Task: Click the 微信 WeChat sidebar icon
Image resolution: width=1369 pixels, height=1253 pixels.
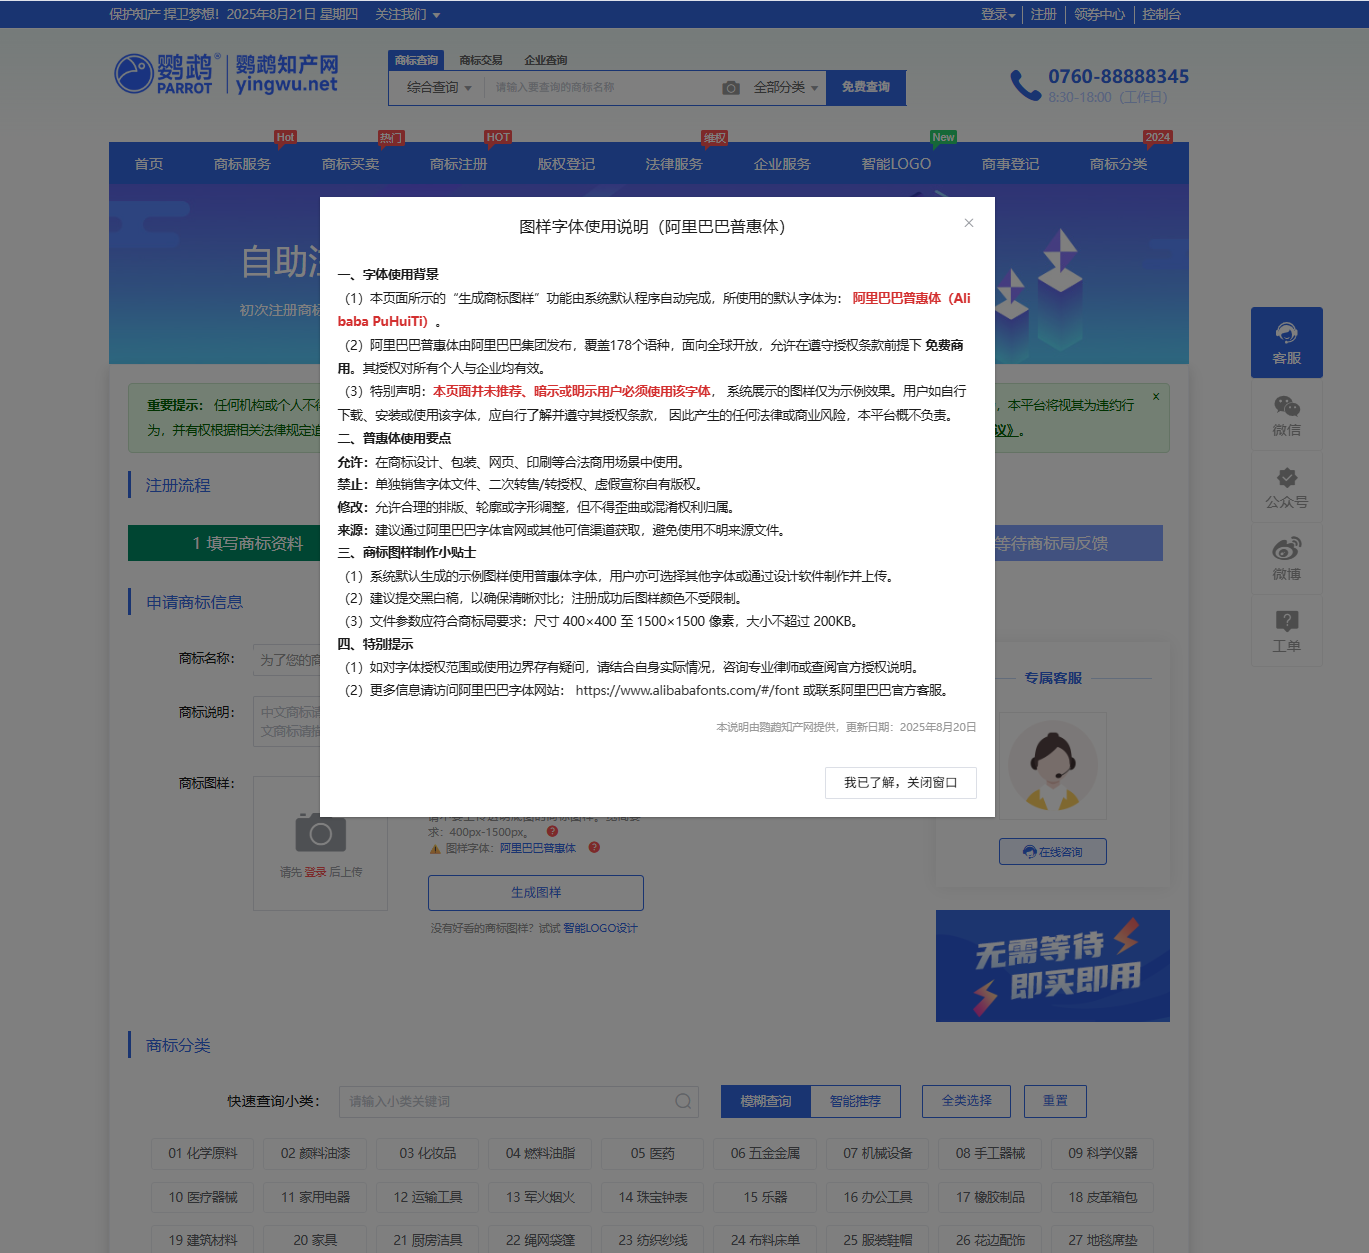Action: (1286, 415)
